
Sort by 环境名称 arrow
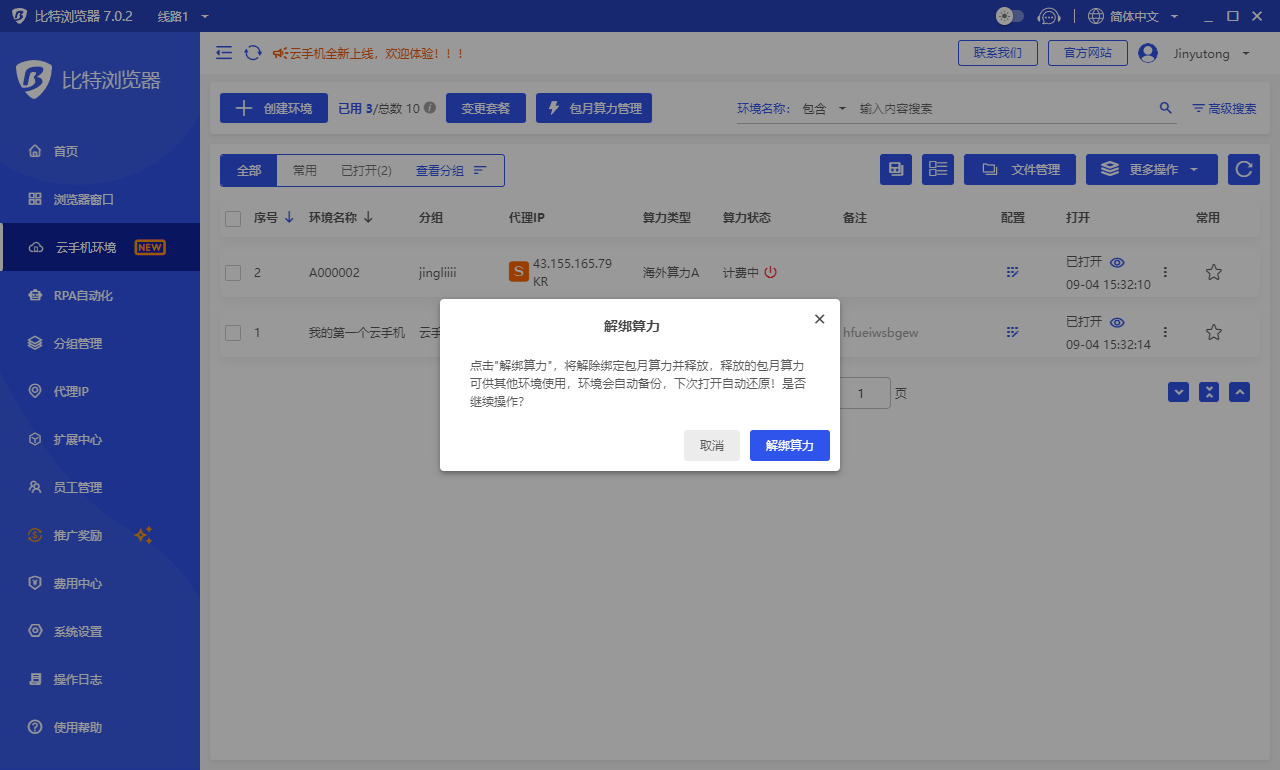click(x=368, y=217)
